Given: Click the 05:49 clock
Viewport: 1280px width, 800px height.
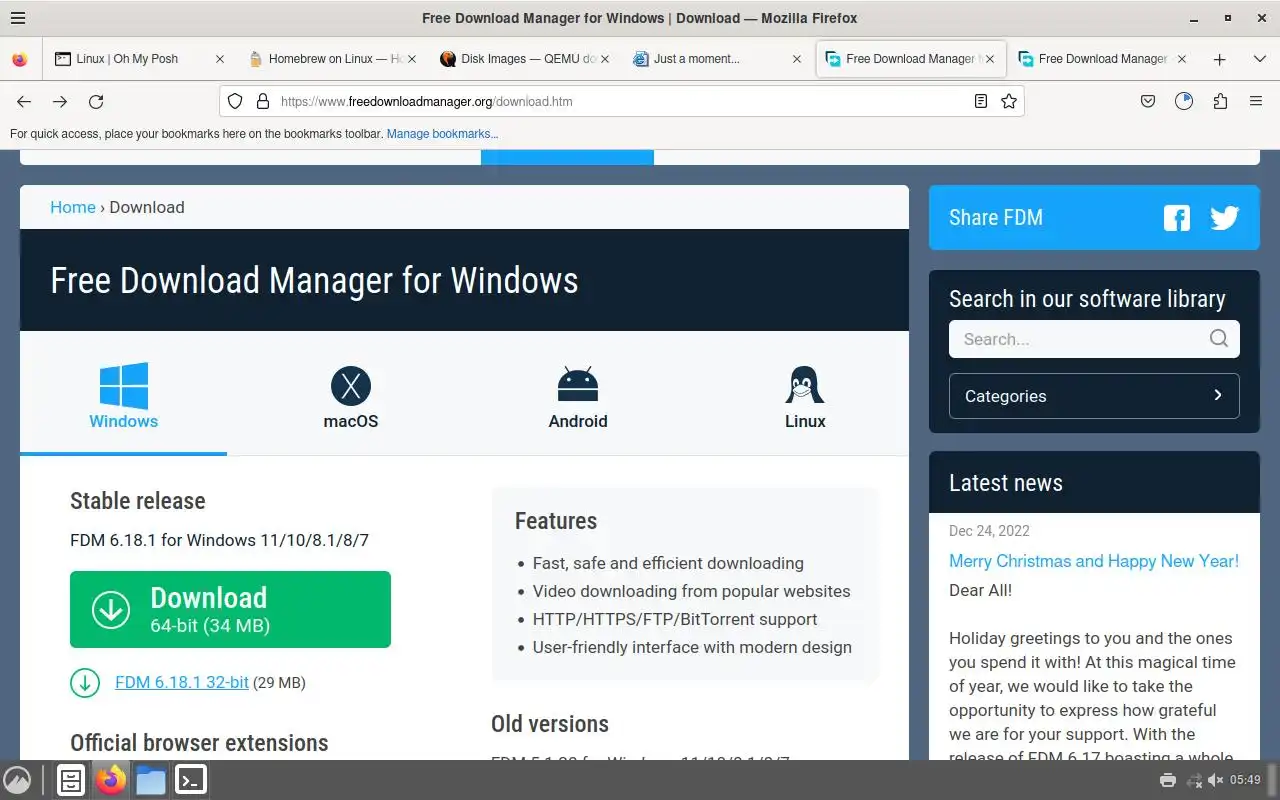Looking at the screenshot, I should [1246, 780].
